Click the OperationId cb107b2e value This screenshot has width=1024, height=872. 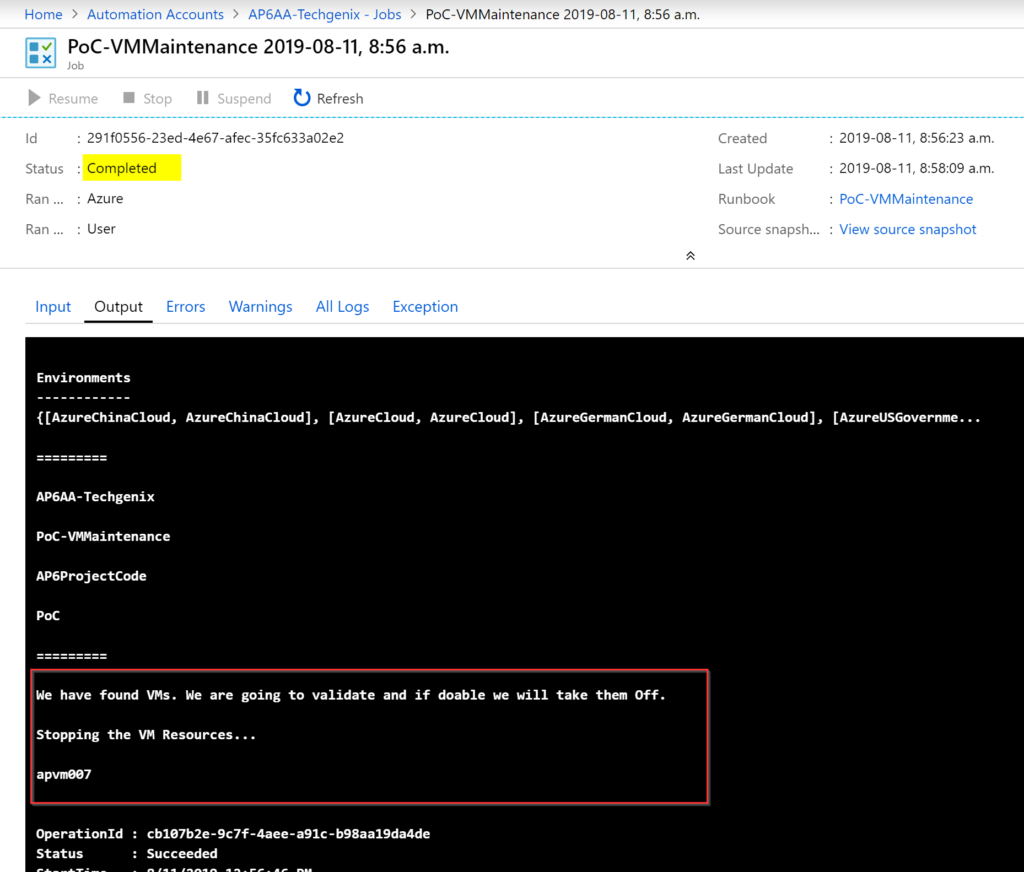[288, 833]
